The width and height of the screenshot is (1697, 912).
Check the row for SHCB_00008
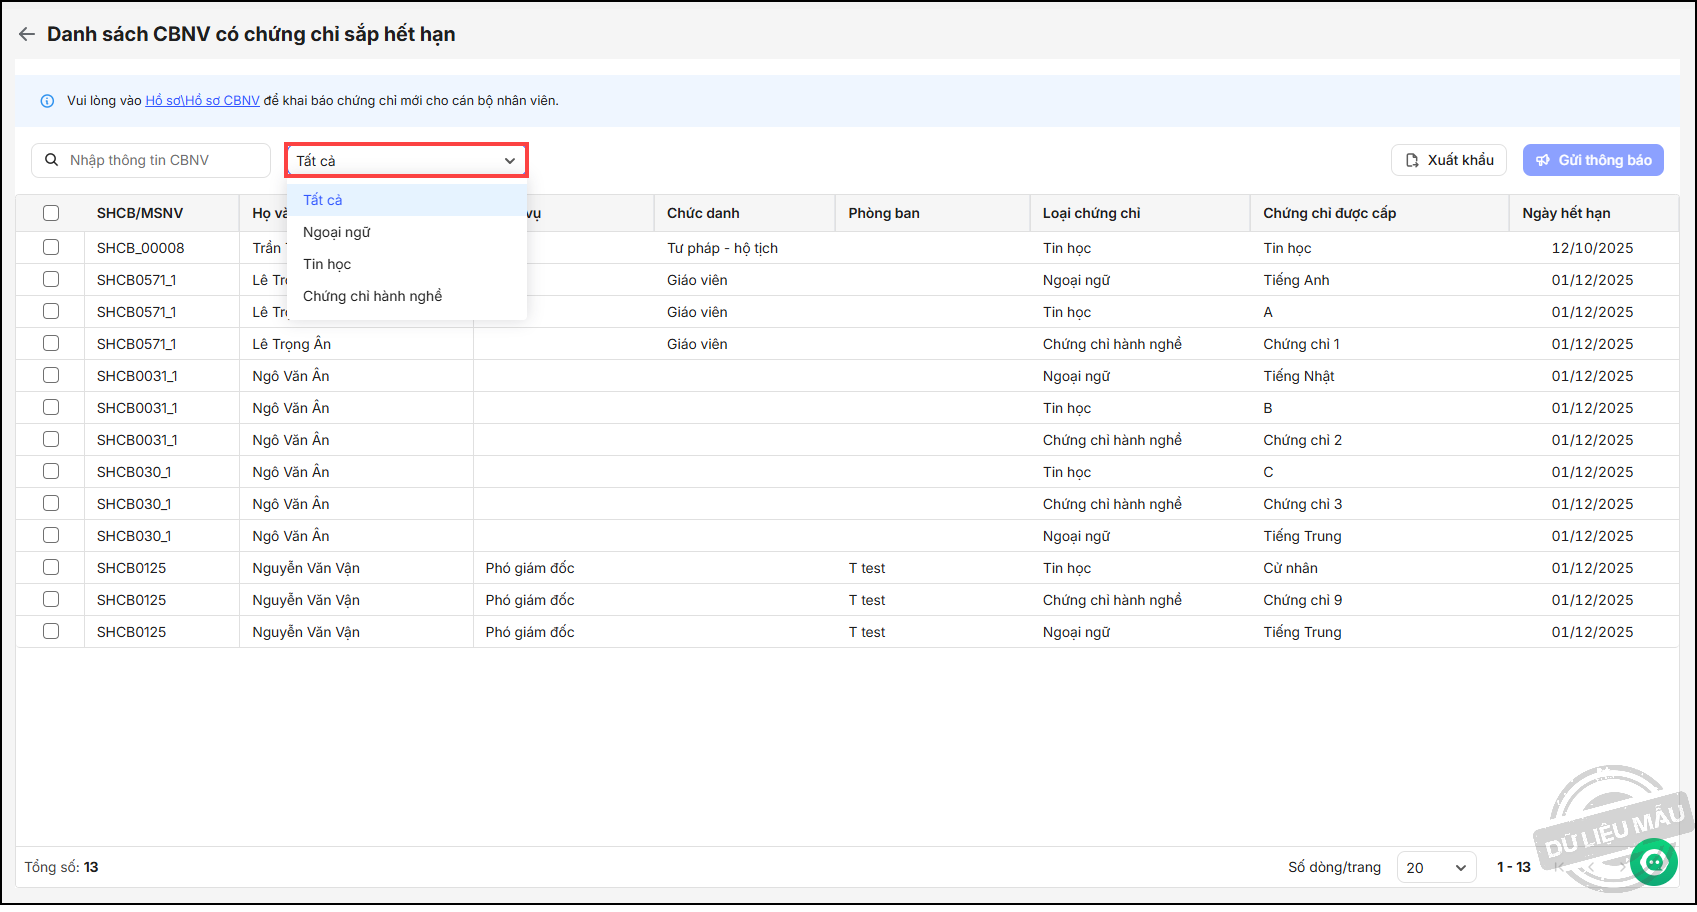click(x=51, y=247)
